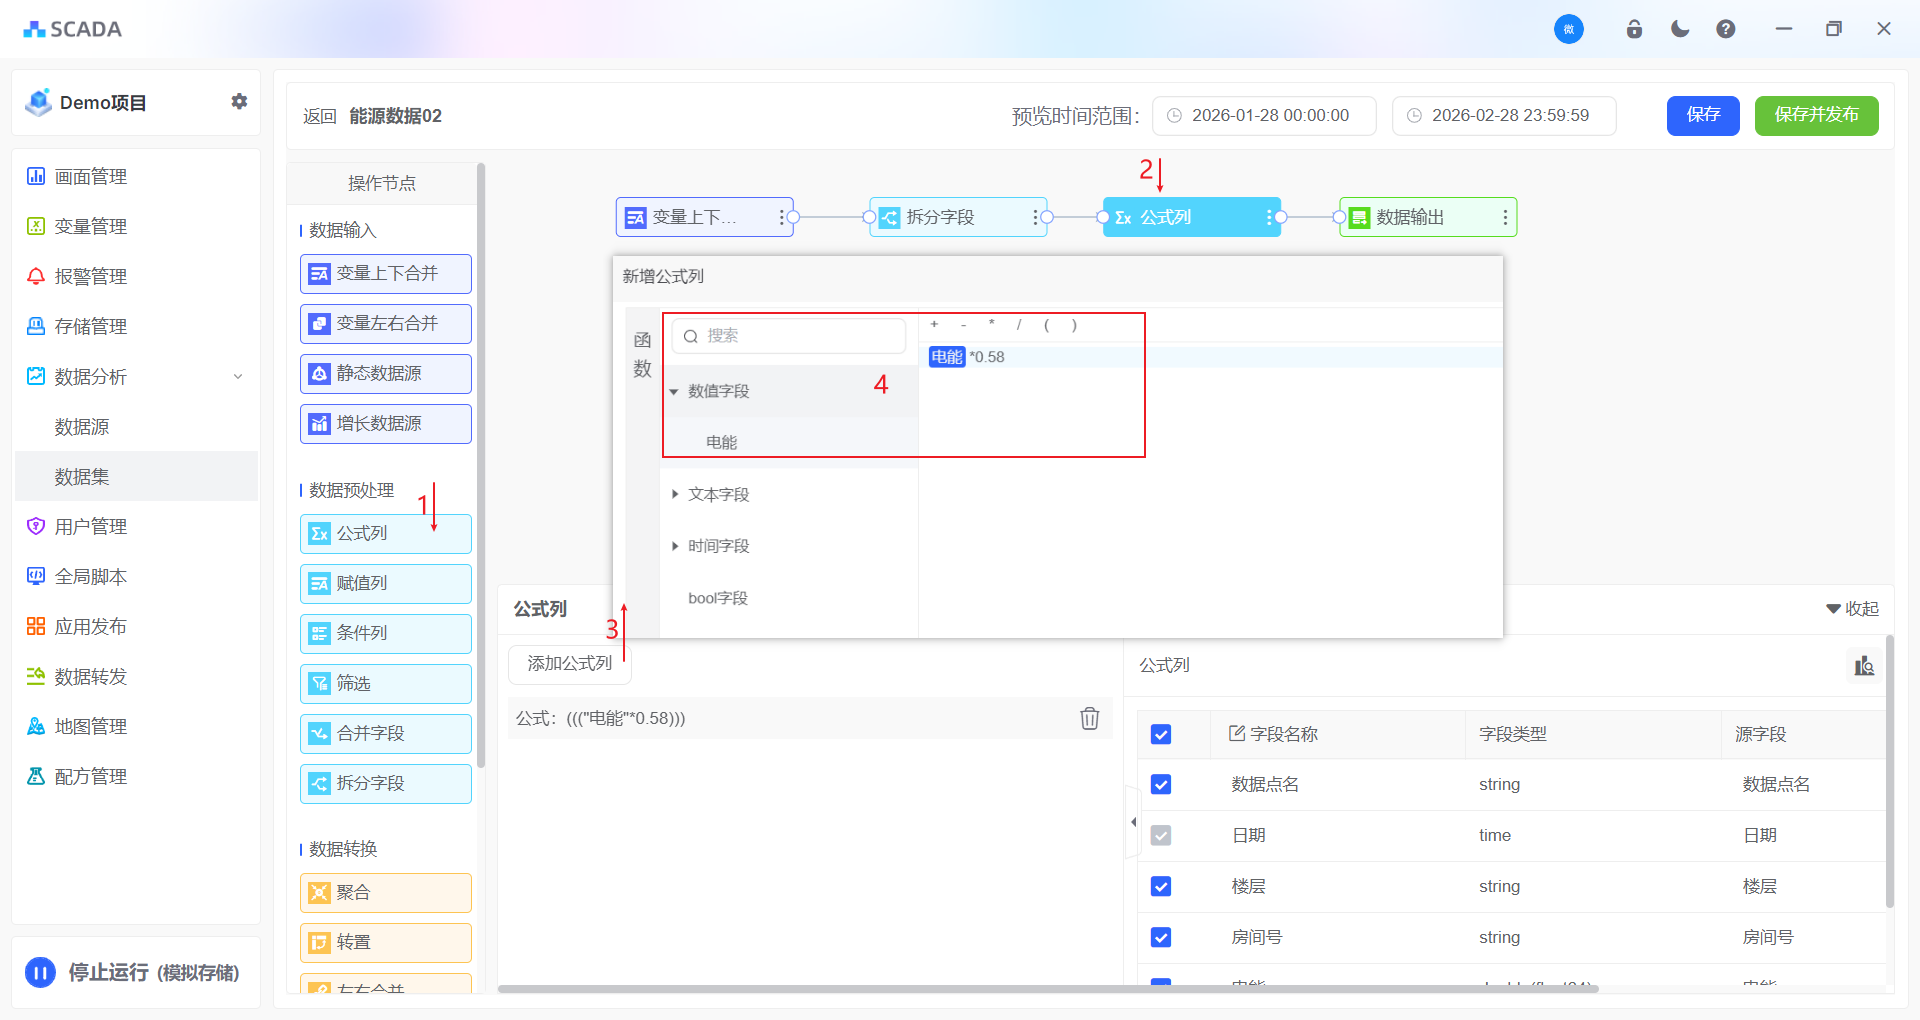
Task: Toggle dark mode with the moon icon
Action: [x=1680, y=29]
